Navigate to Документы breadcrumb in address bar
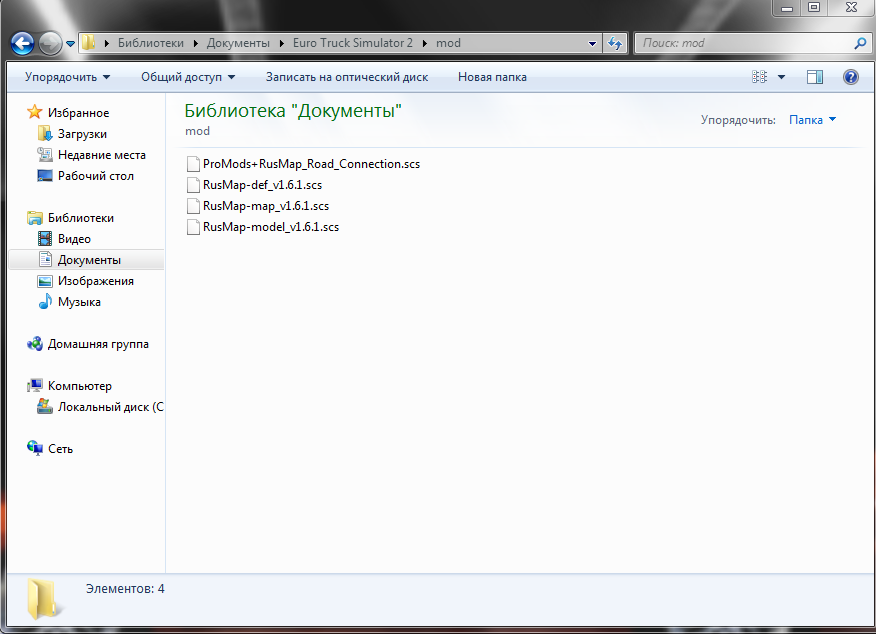The image size is (876, 634). [238, 43]
